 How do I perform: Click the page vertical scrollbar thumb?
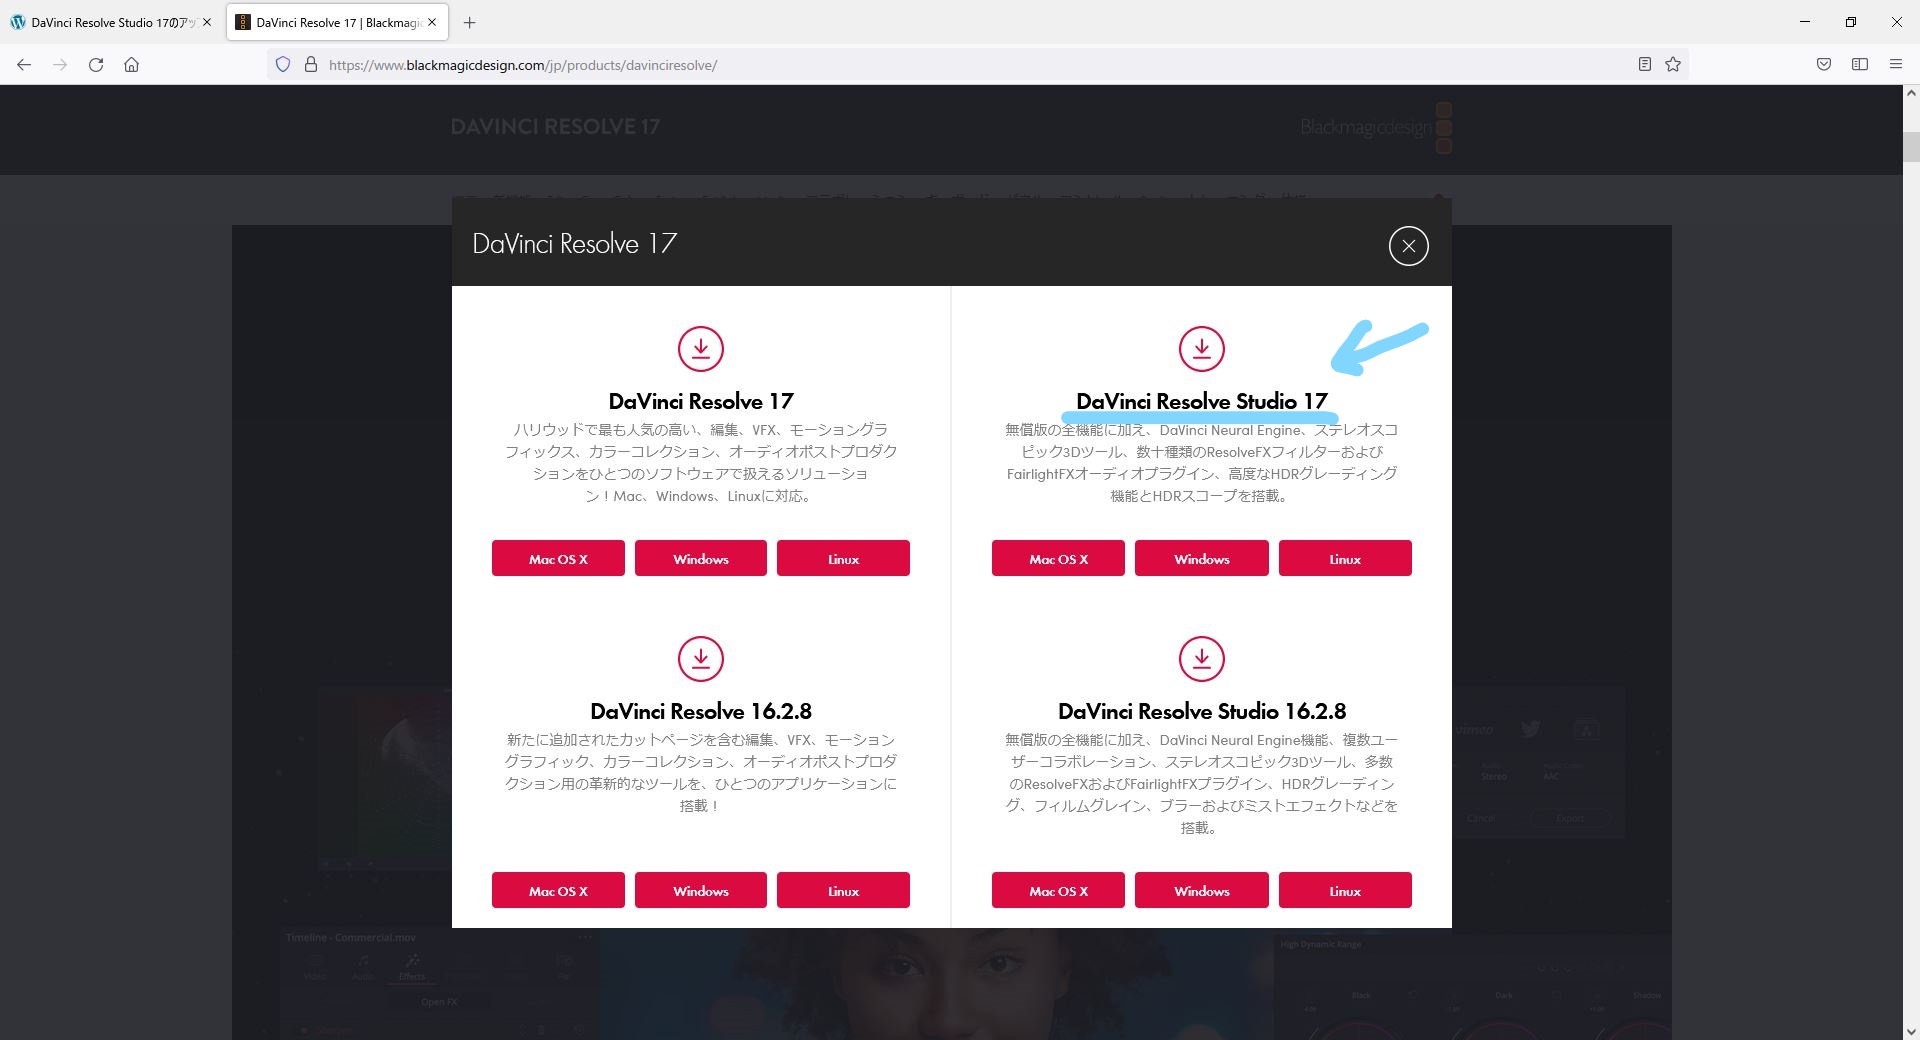point(1911,147)
